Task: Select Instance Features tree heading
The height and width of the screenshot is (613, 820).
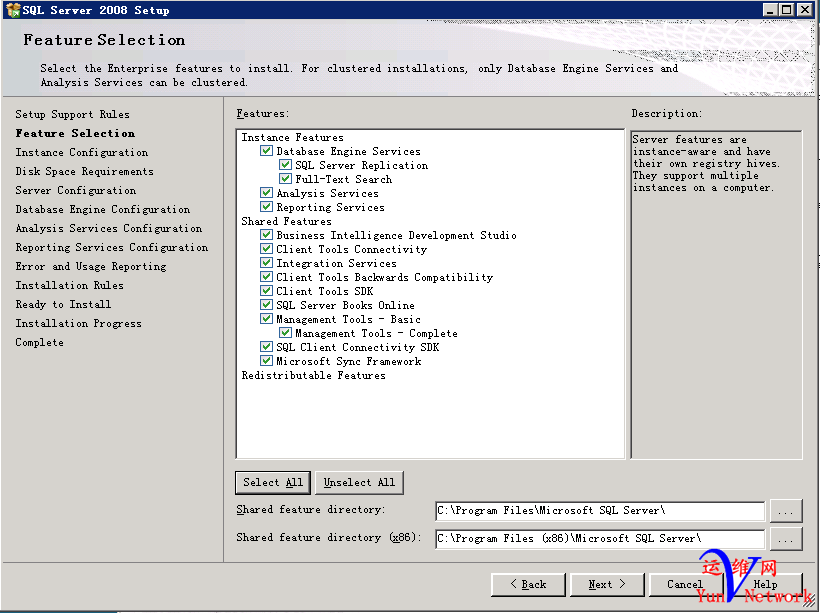Action: [x=292, y=137]
